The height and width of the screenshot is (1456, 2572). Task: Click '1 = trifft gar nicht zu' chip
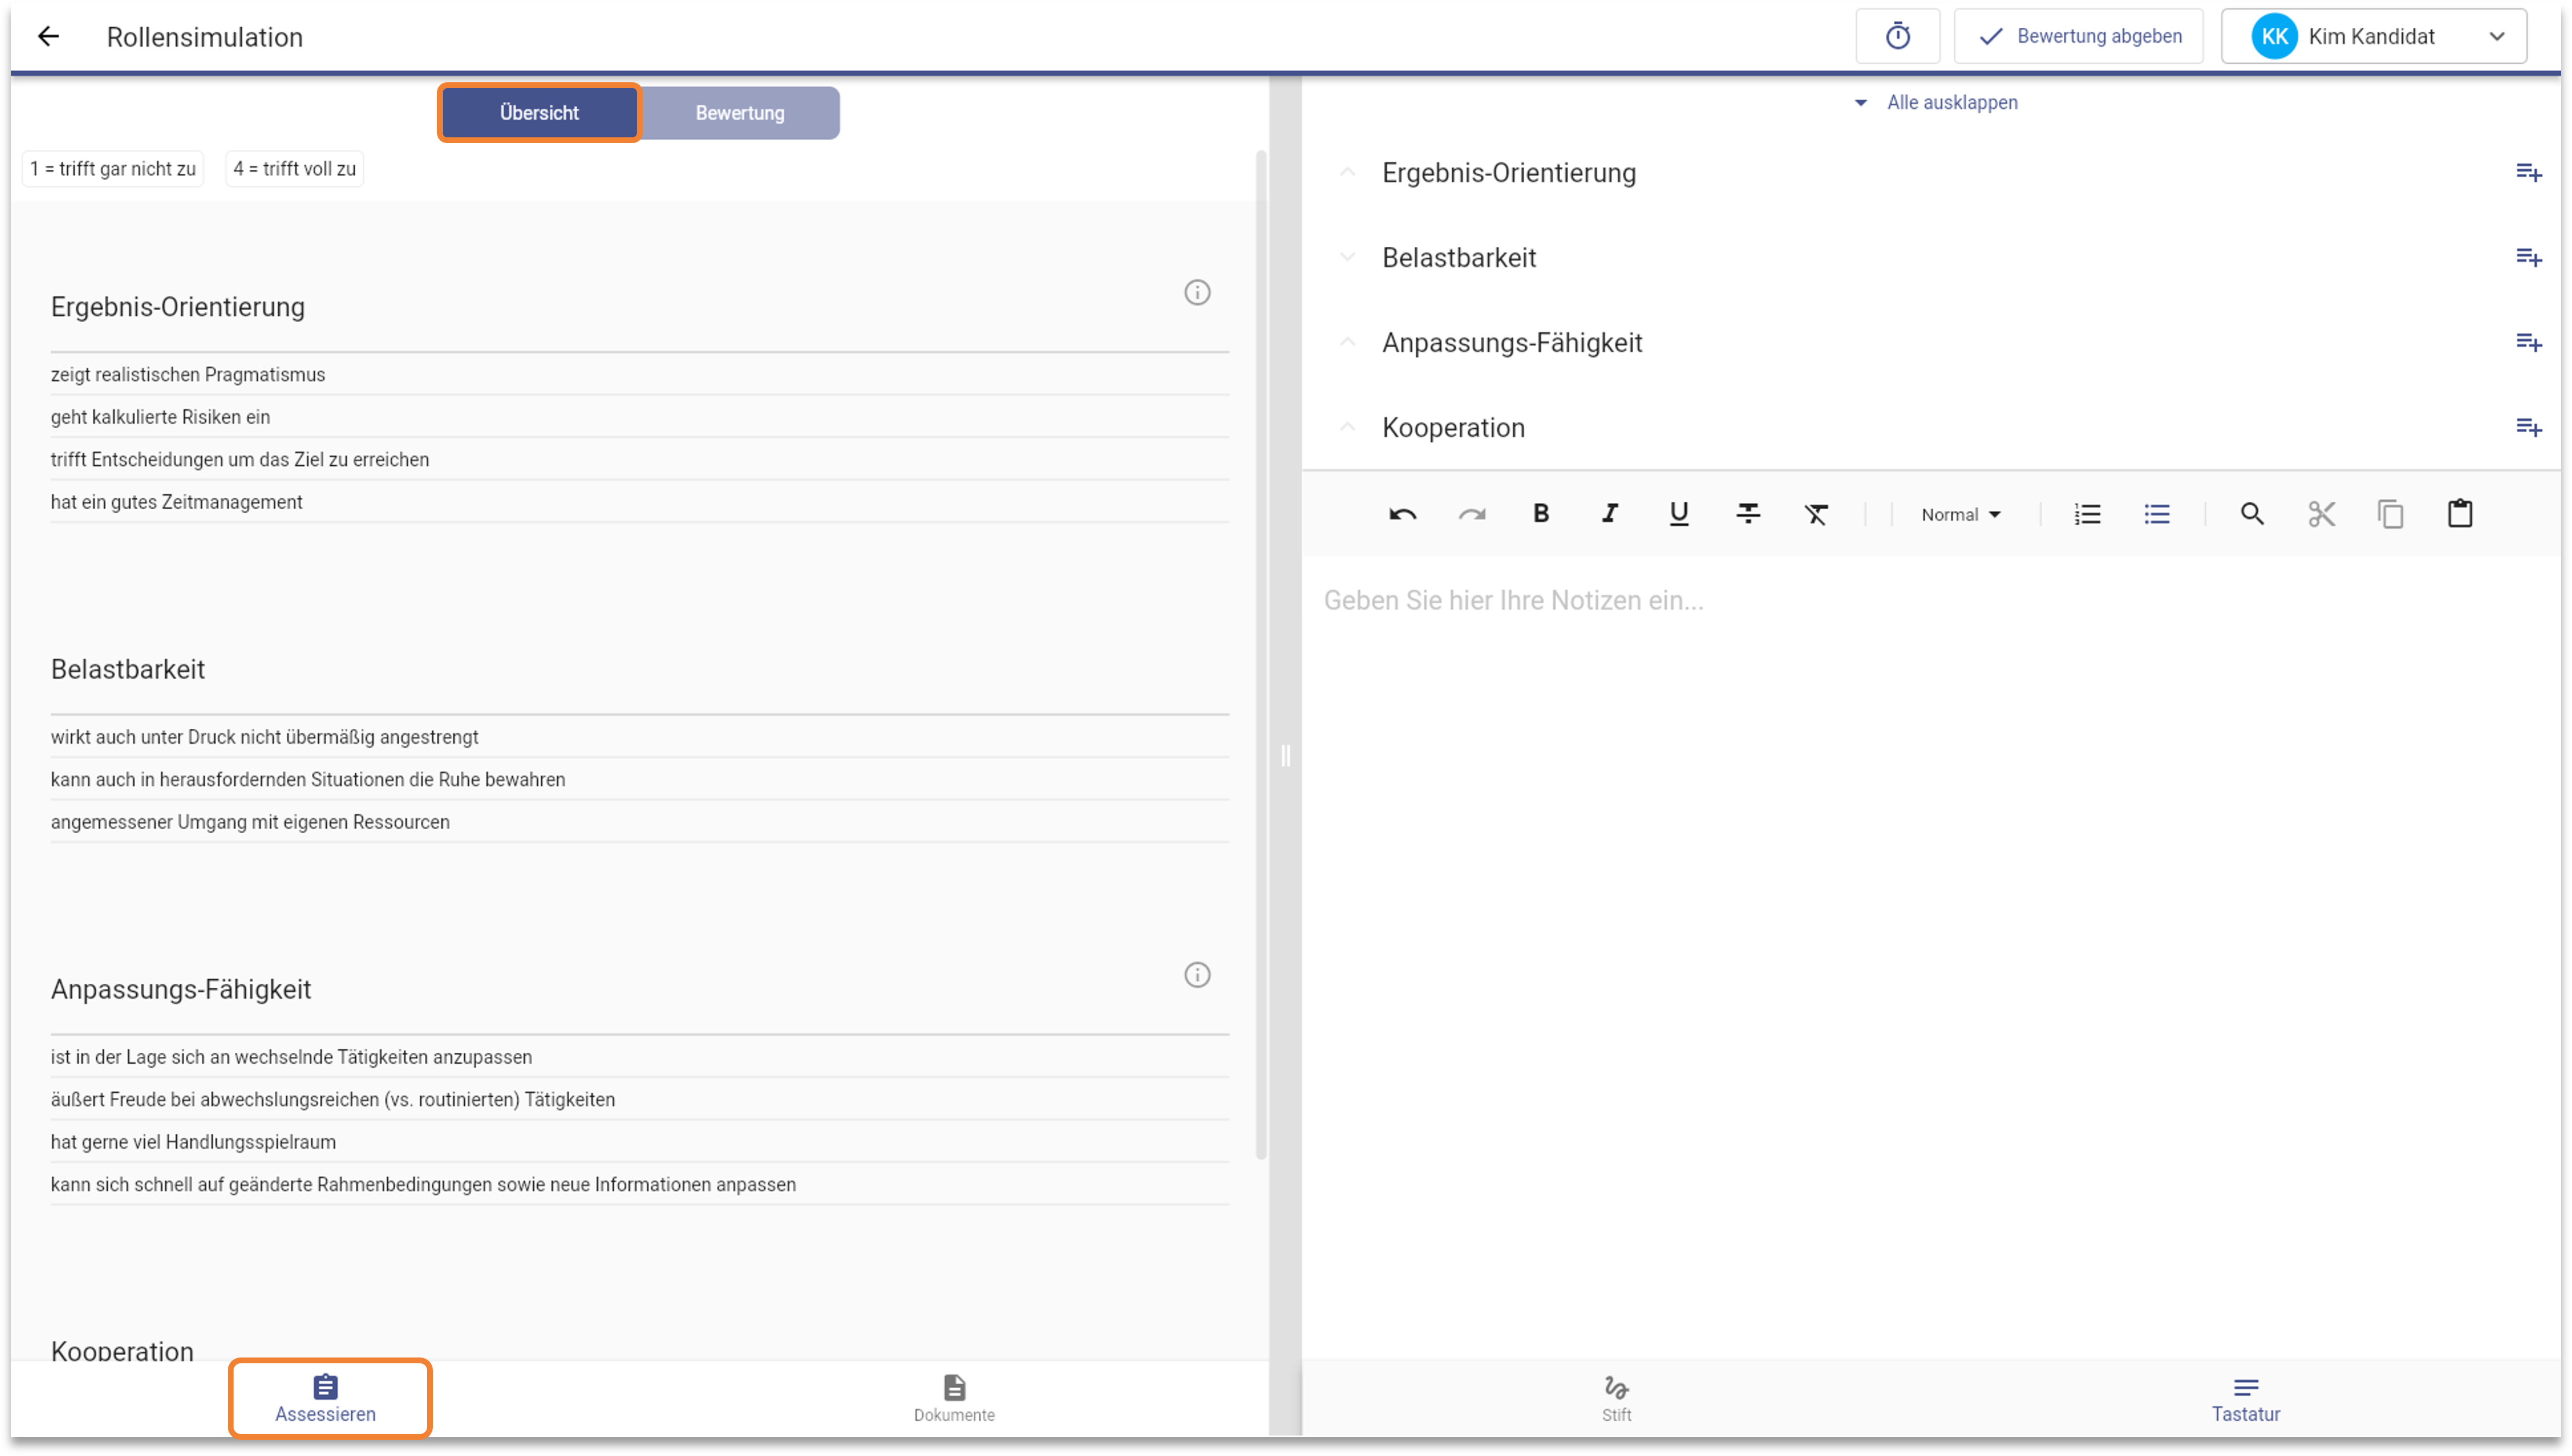[x=113, y=169]
